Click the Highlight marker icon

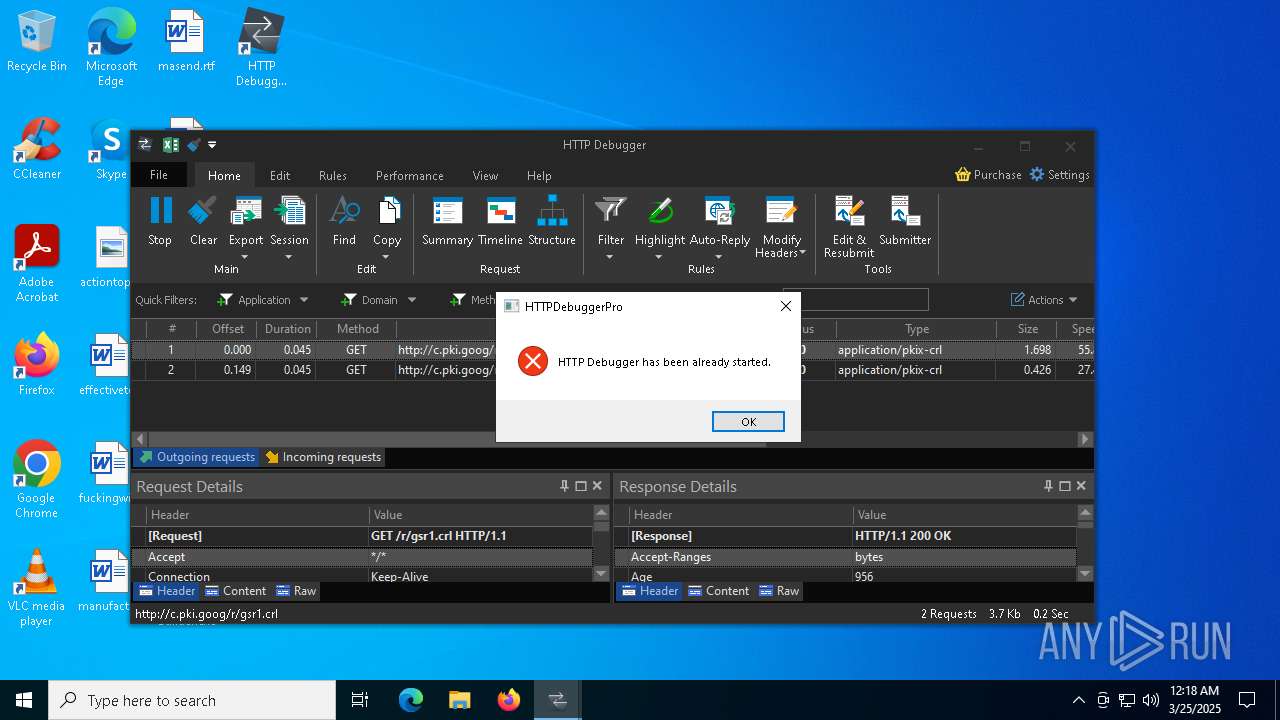tap(660, 211)
